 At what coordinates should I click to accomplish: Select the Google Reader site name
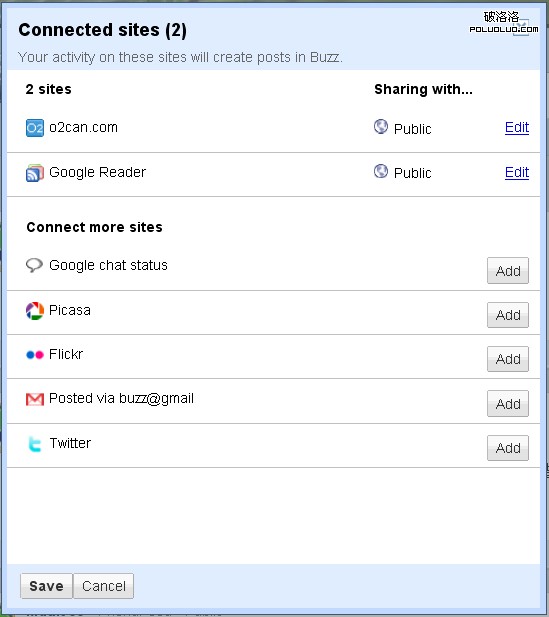[97, 172]
